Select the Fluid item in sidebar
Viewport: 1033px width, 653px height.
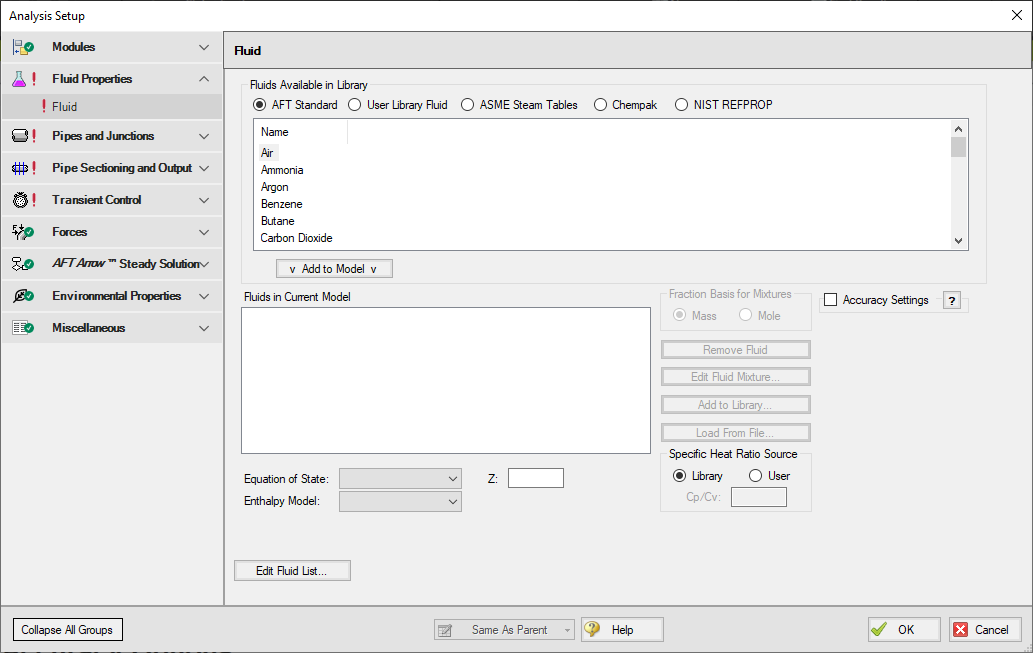coord(65,107)
